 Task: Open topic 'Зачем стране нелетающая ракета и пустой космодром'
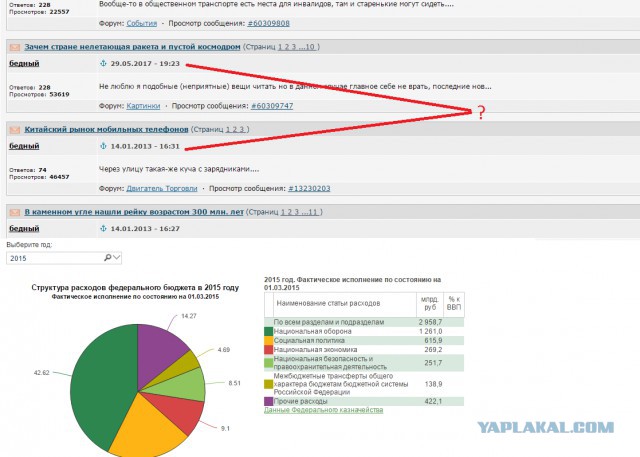coord(132,47)
